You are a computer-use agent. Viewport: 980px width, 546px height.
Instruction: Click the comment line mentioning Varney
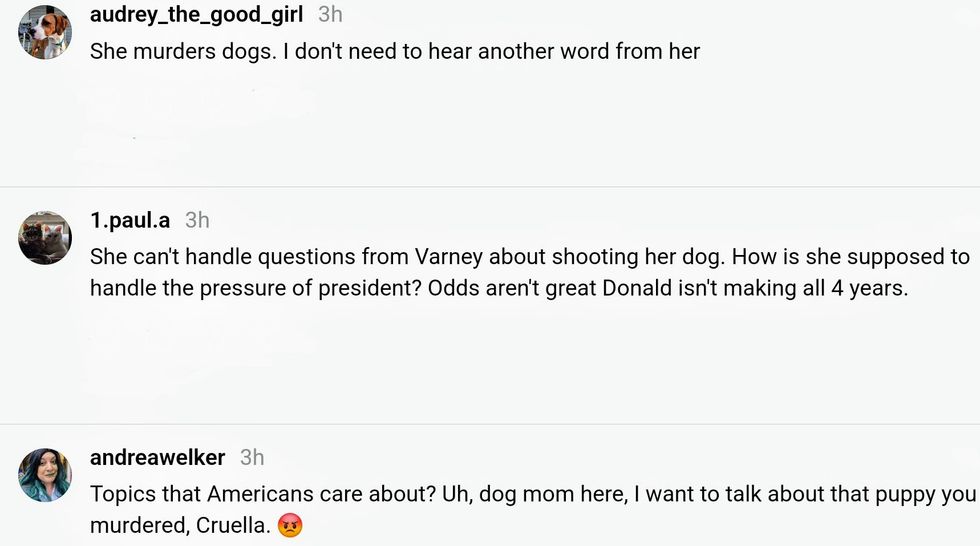[x=529, y=257]
